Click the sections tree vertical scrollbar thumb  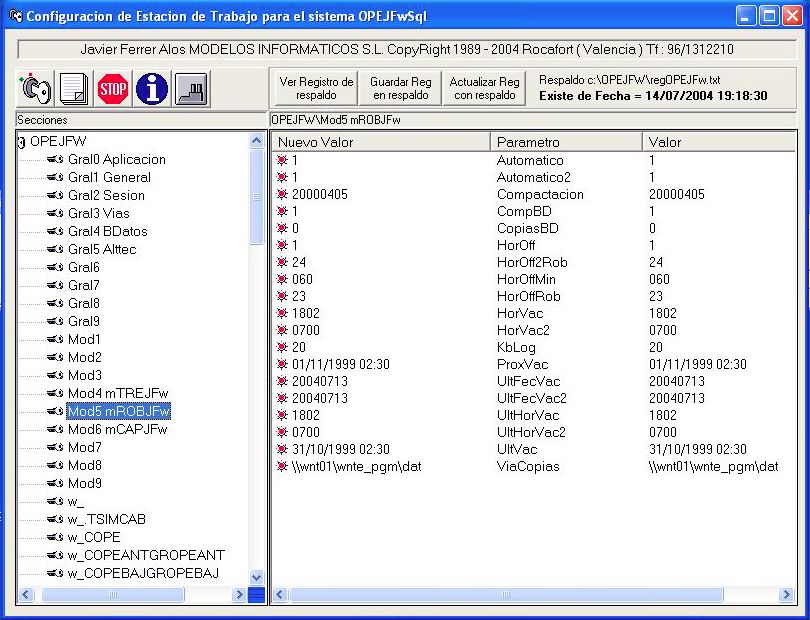(256, 196)
